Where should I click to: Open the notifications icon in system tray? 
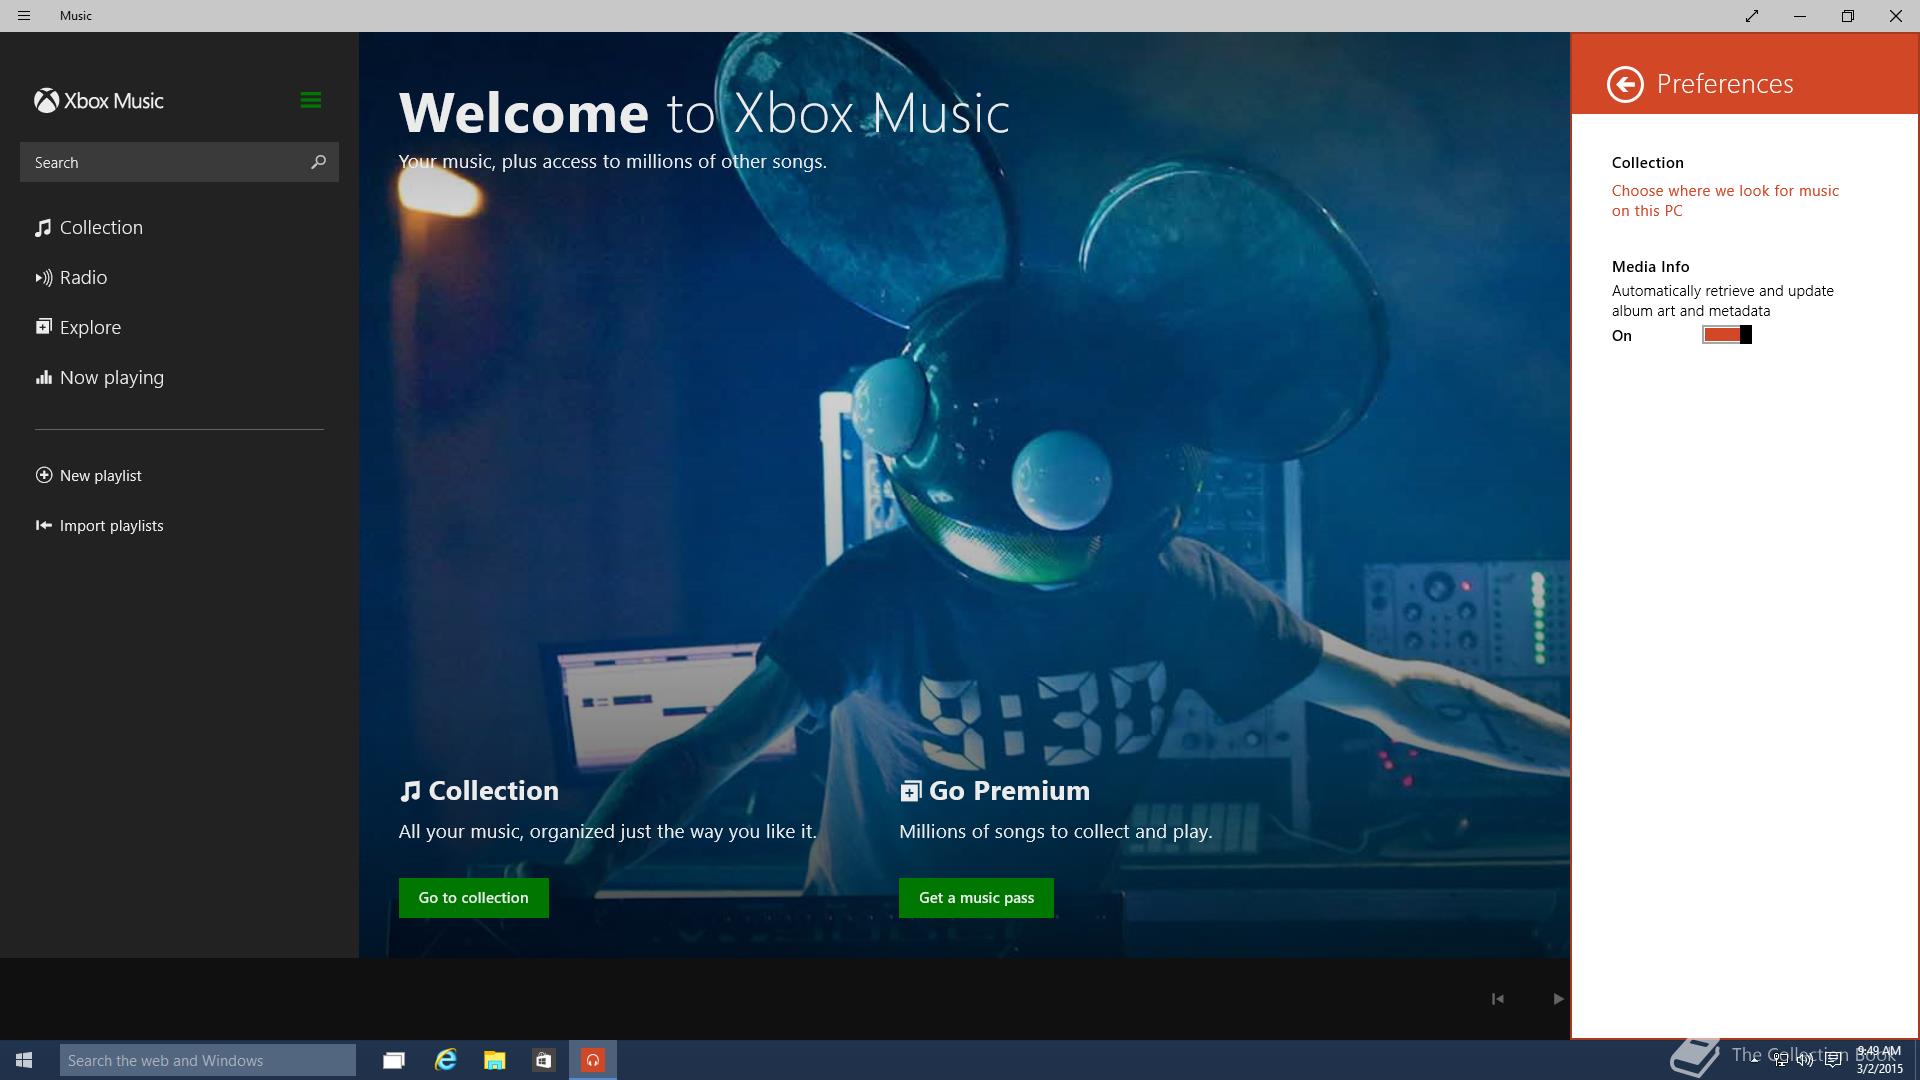[1833, 1060]
